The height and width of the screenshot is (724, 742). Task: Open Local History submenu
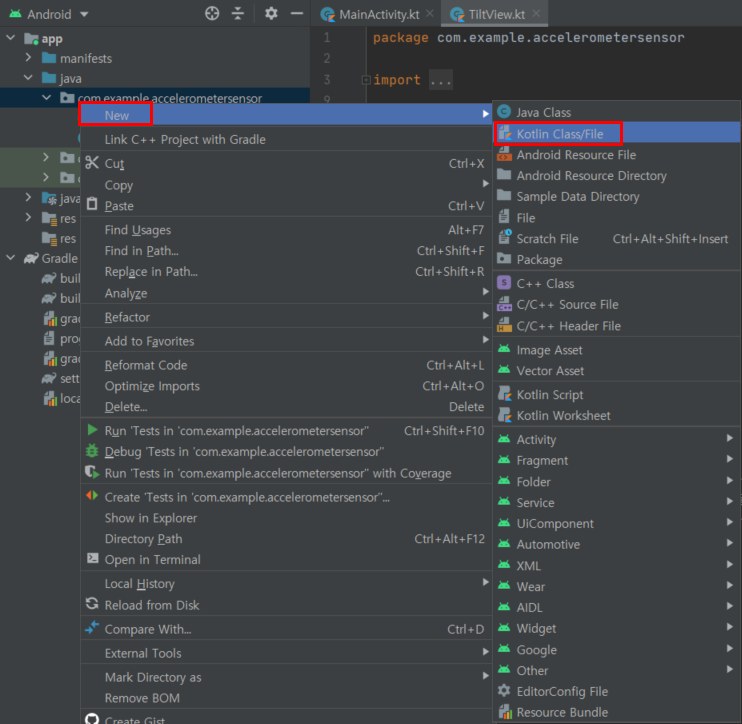(x=286, y=584)
